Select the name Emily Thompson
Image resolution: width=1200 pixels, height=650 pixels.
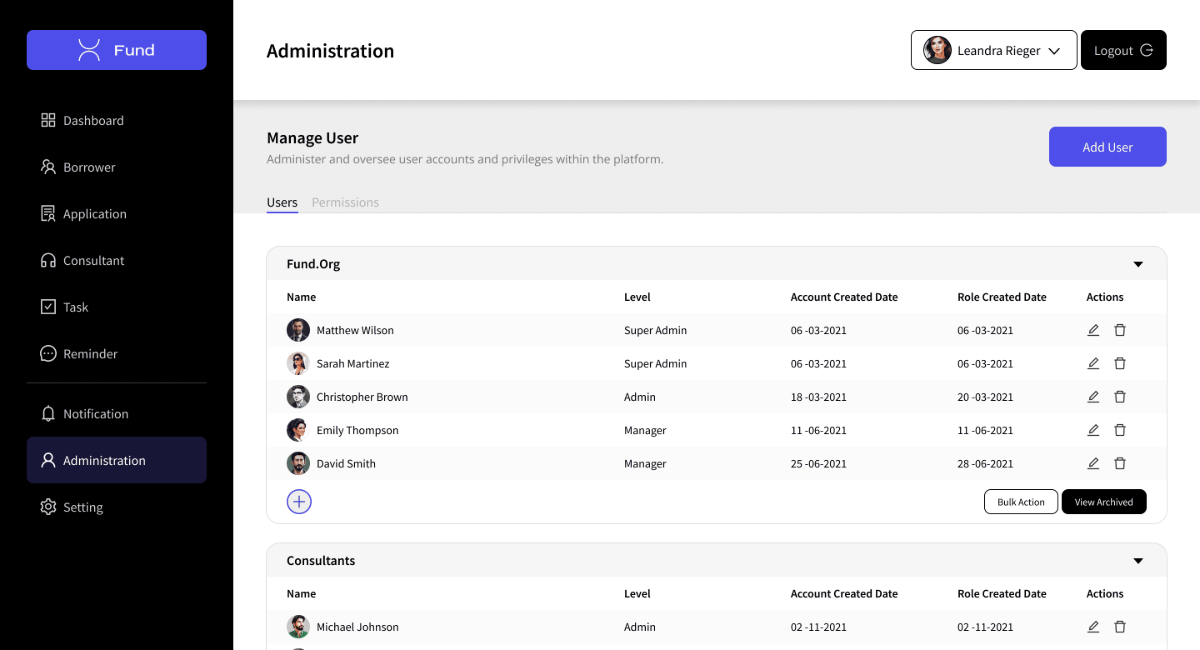358,430
